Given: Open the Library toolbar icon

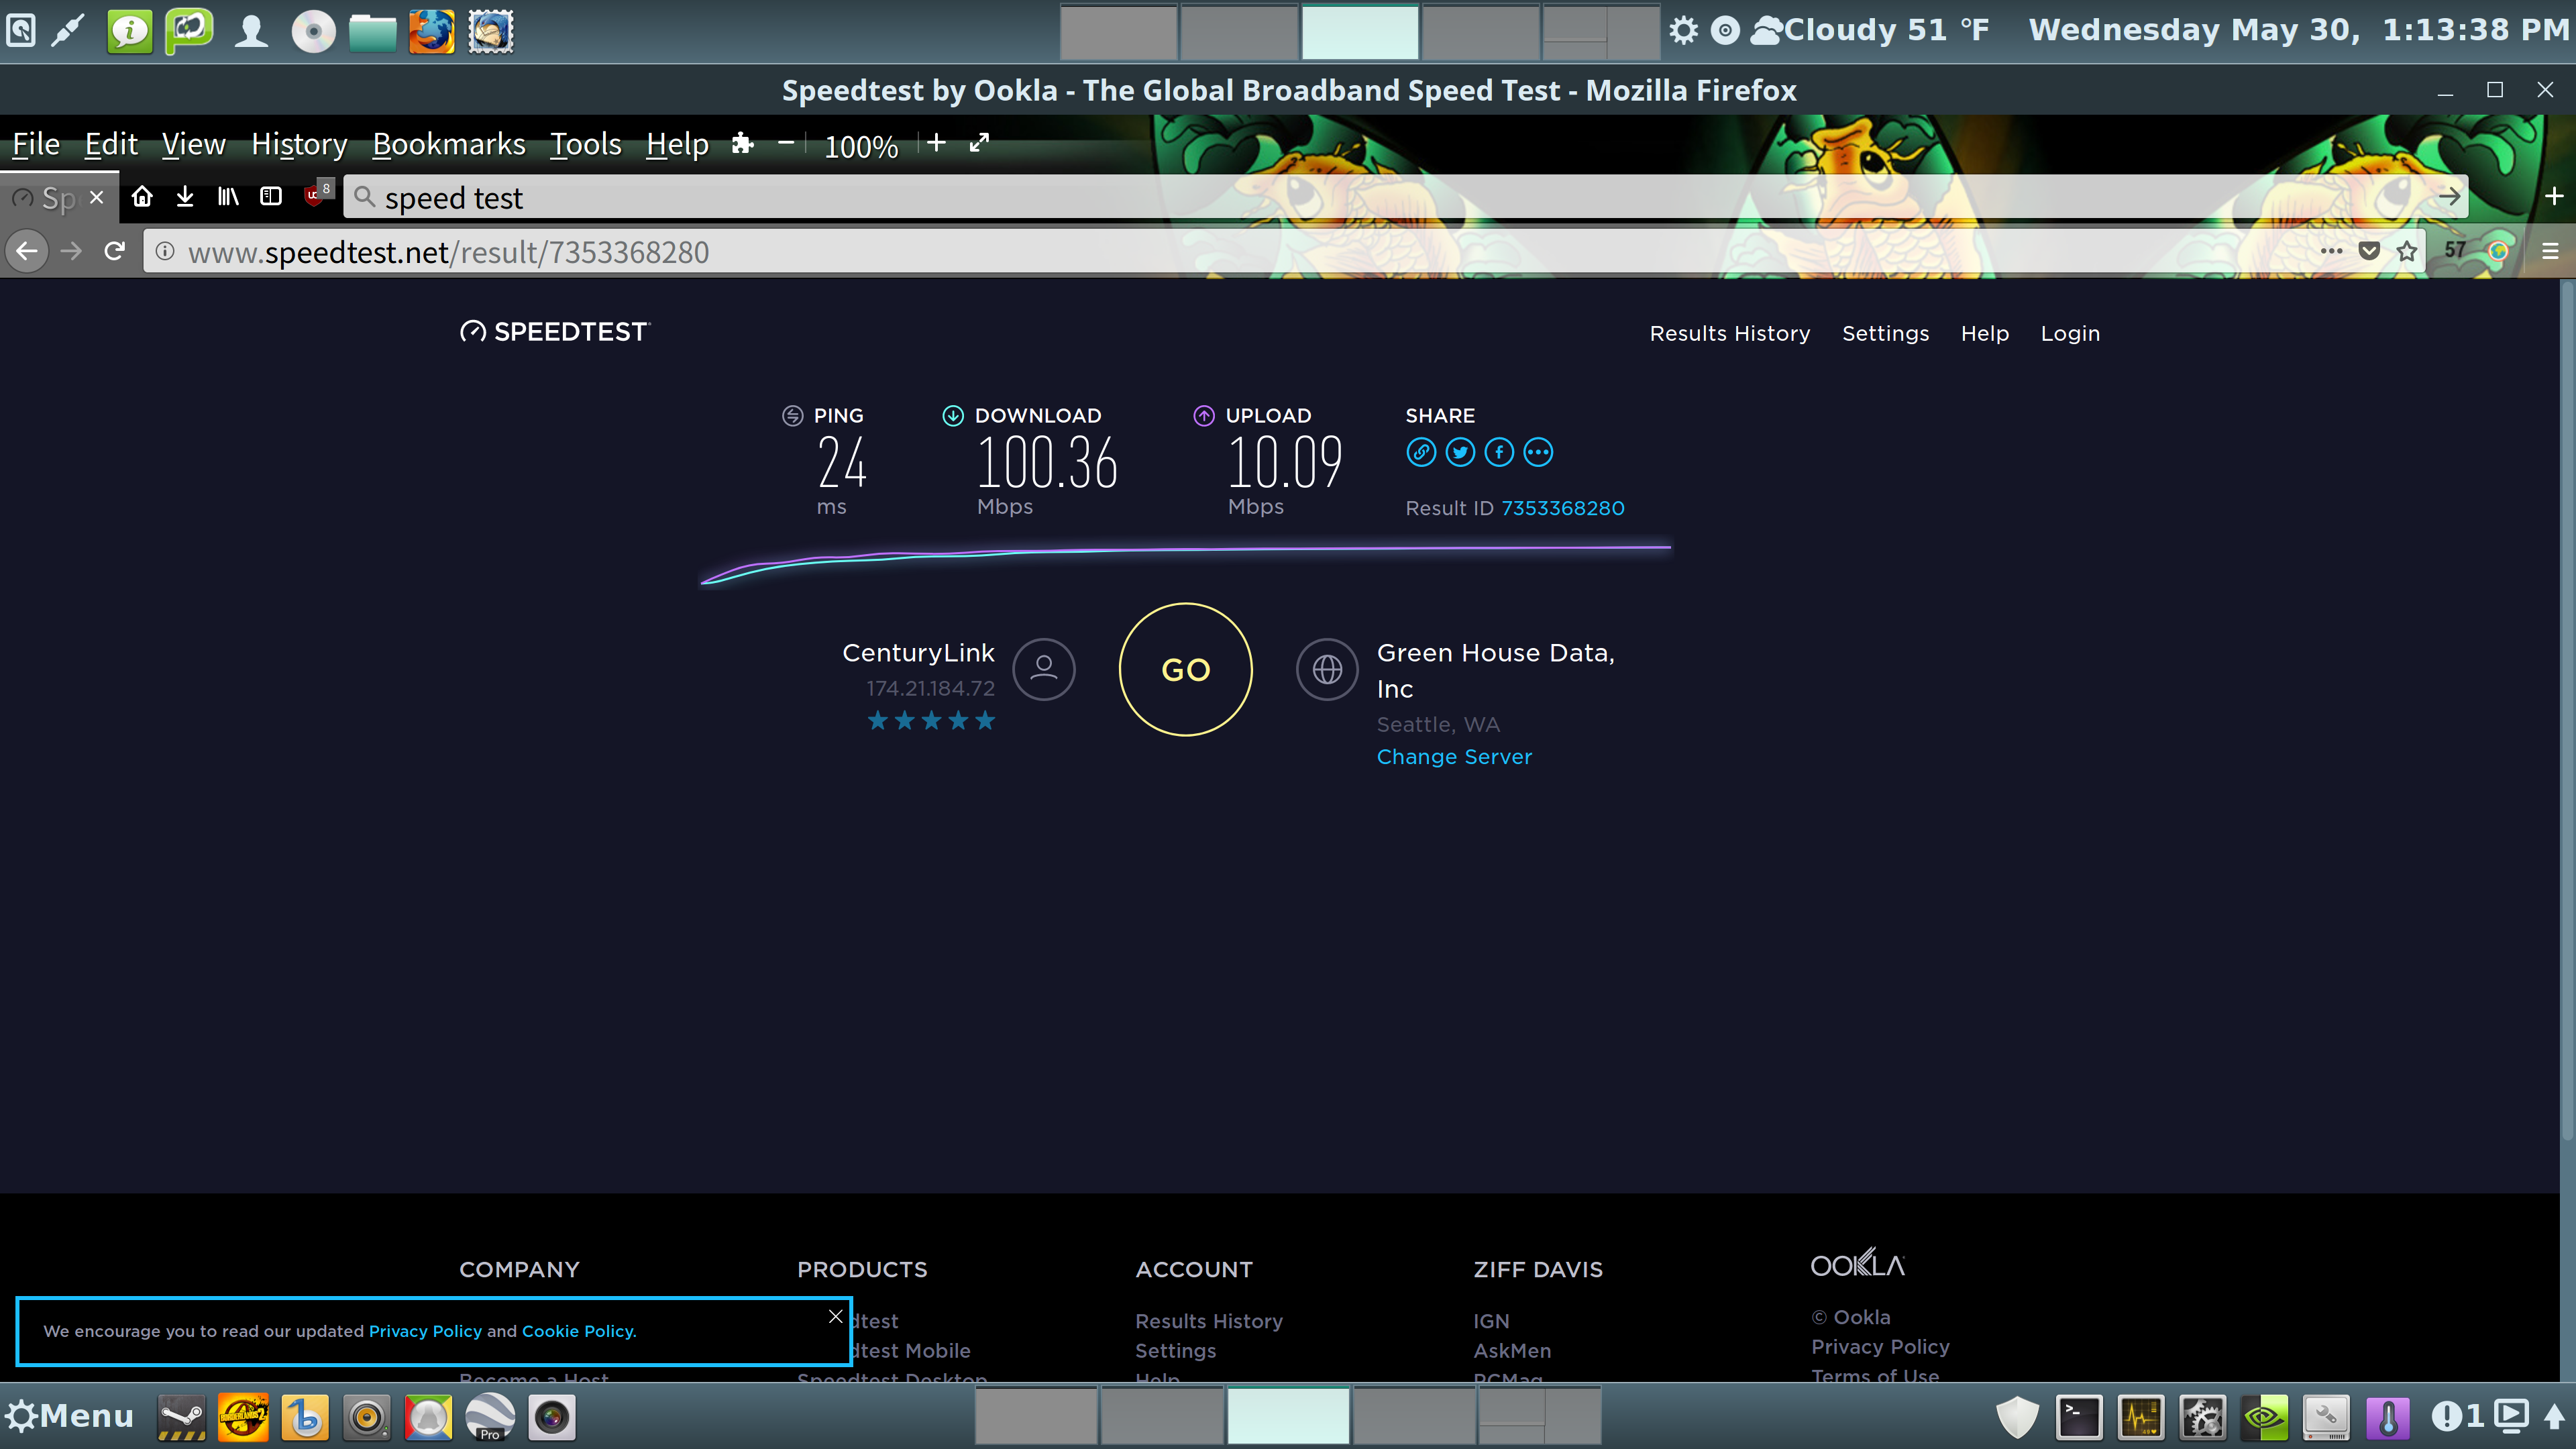Looking at the screenshot, I should pyautogui.click(x=228, y=197).
